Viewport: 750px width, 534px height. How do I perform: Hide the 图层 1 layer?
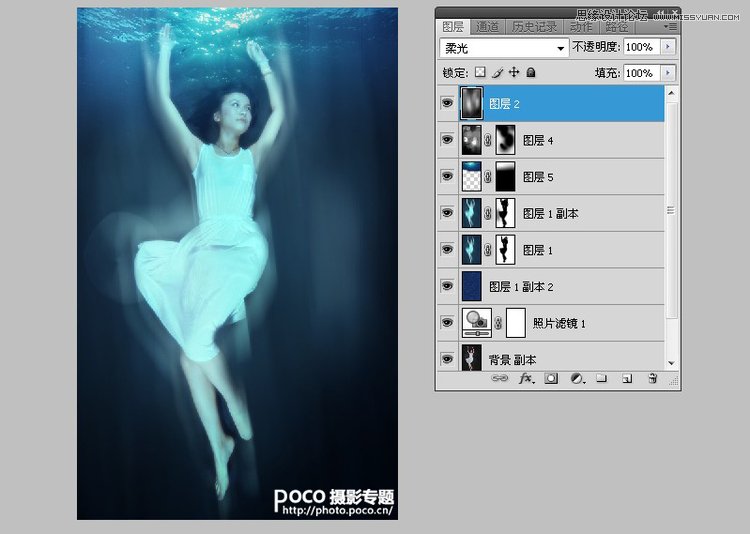click(x=447, y=249)
